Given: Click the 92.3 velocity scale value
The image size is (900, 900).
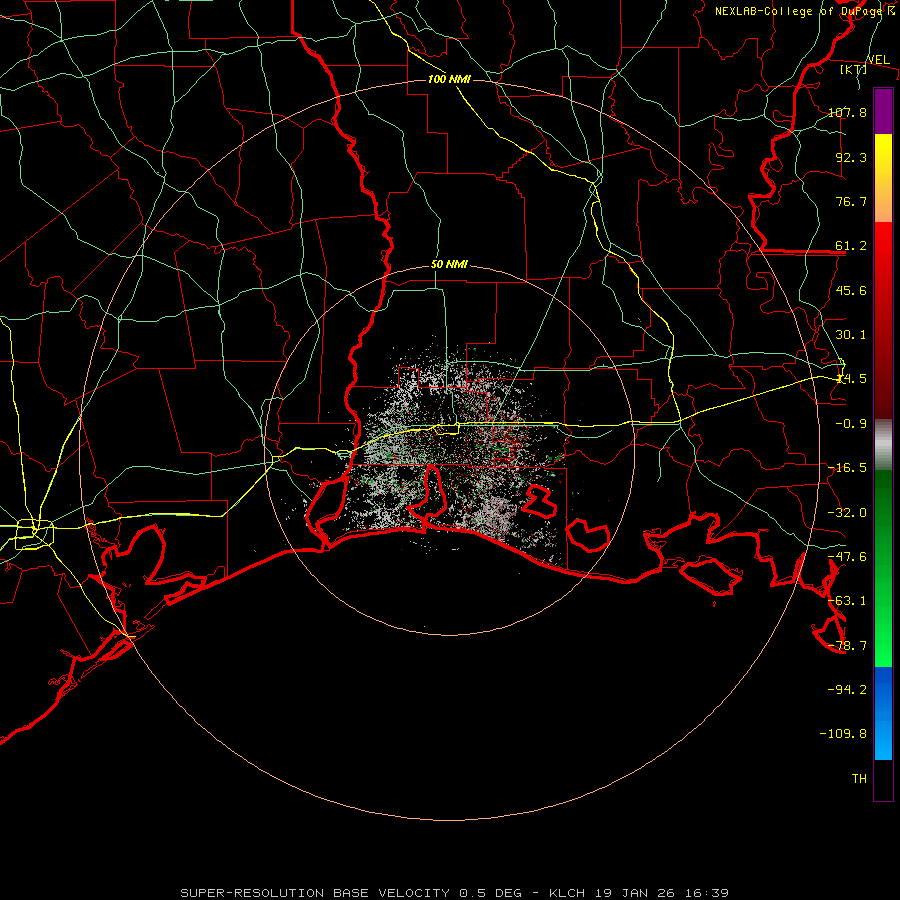Looking at the screenshot, I should pyautogui.click(x=851, y=157).
